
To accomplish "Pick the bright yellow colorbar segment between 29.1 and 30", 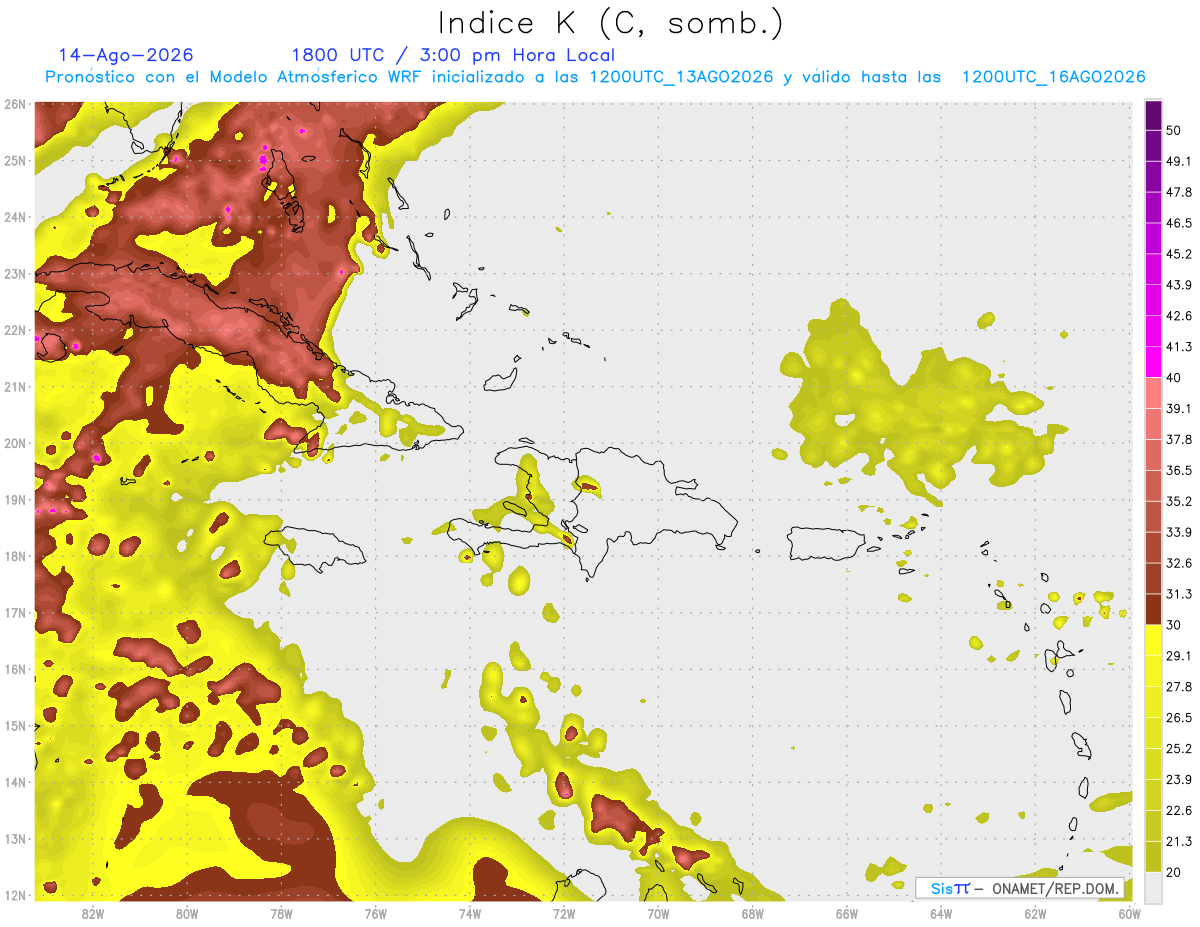I will pyautogui.click(x=1153, y=640).
